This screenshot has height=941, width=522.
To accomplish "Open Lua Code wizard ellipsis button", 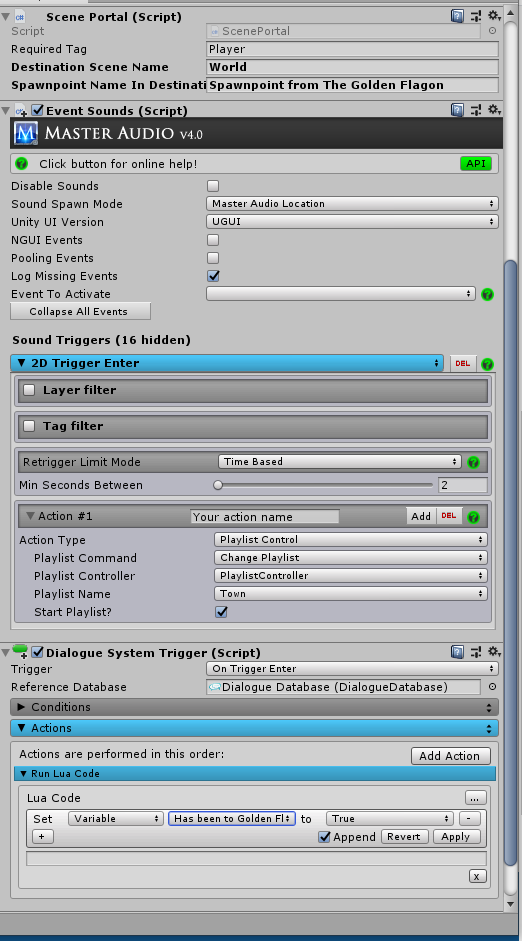I will click(475, 798).
